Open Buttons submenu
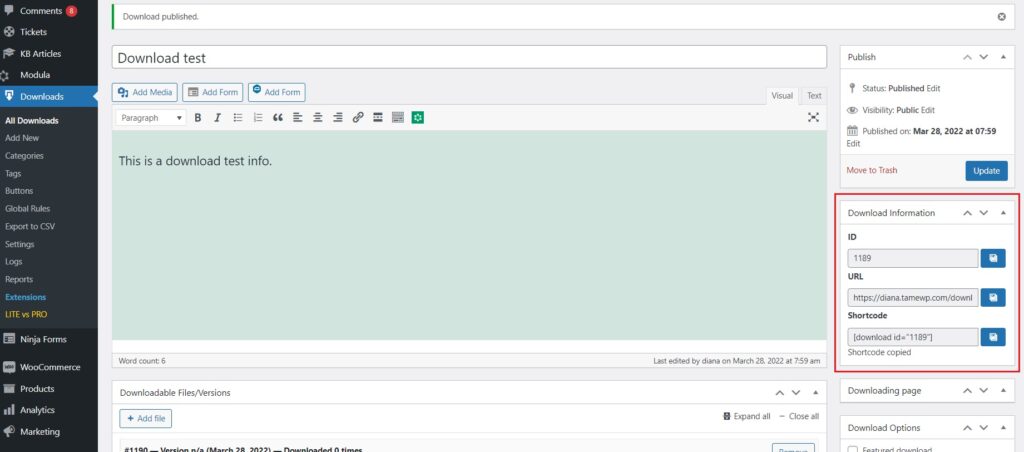The image size is (1024, 452). 19,191
